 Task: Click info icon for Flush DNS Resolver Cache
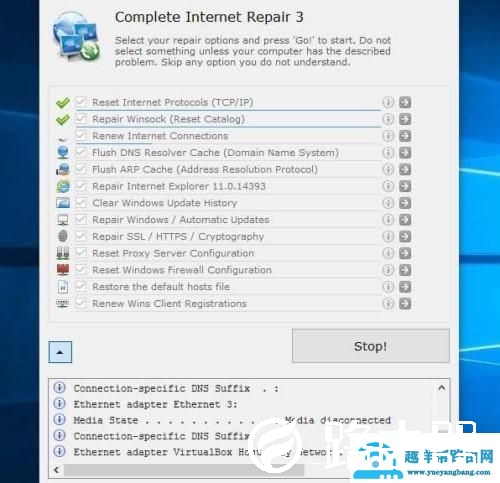tap(388, 153)
